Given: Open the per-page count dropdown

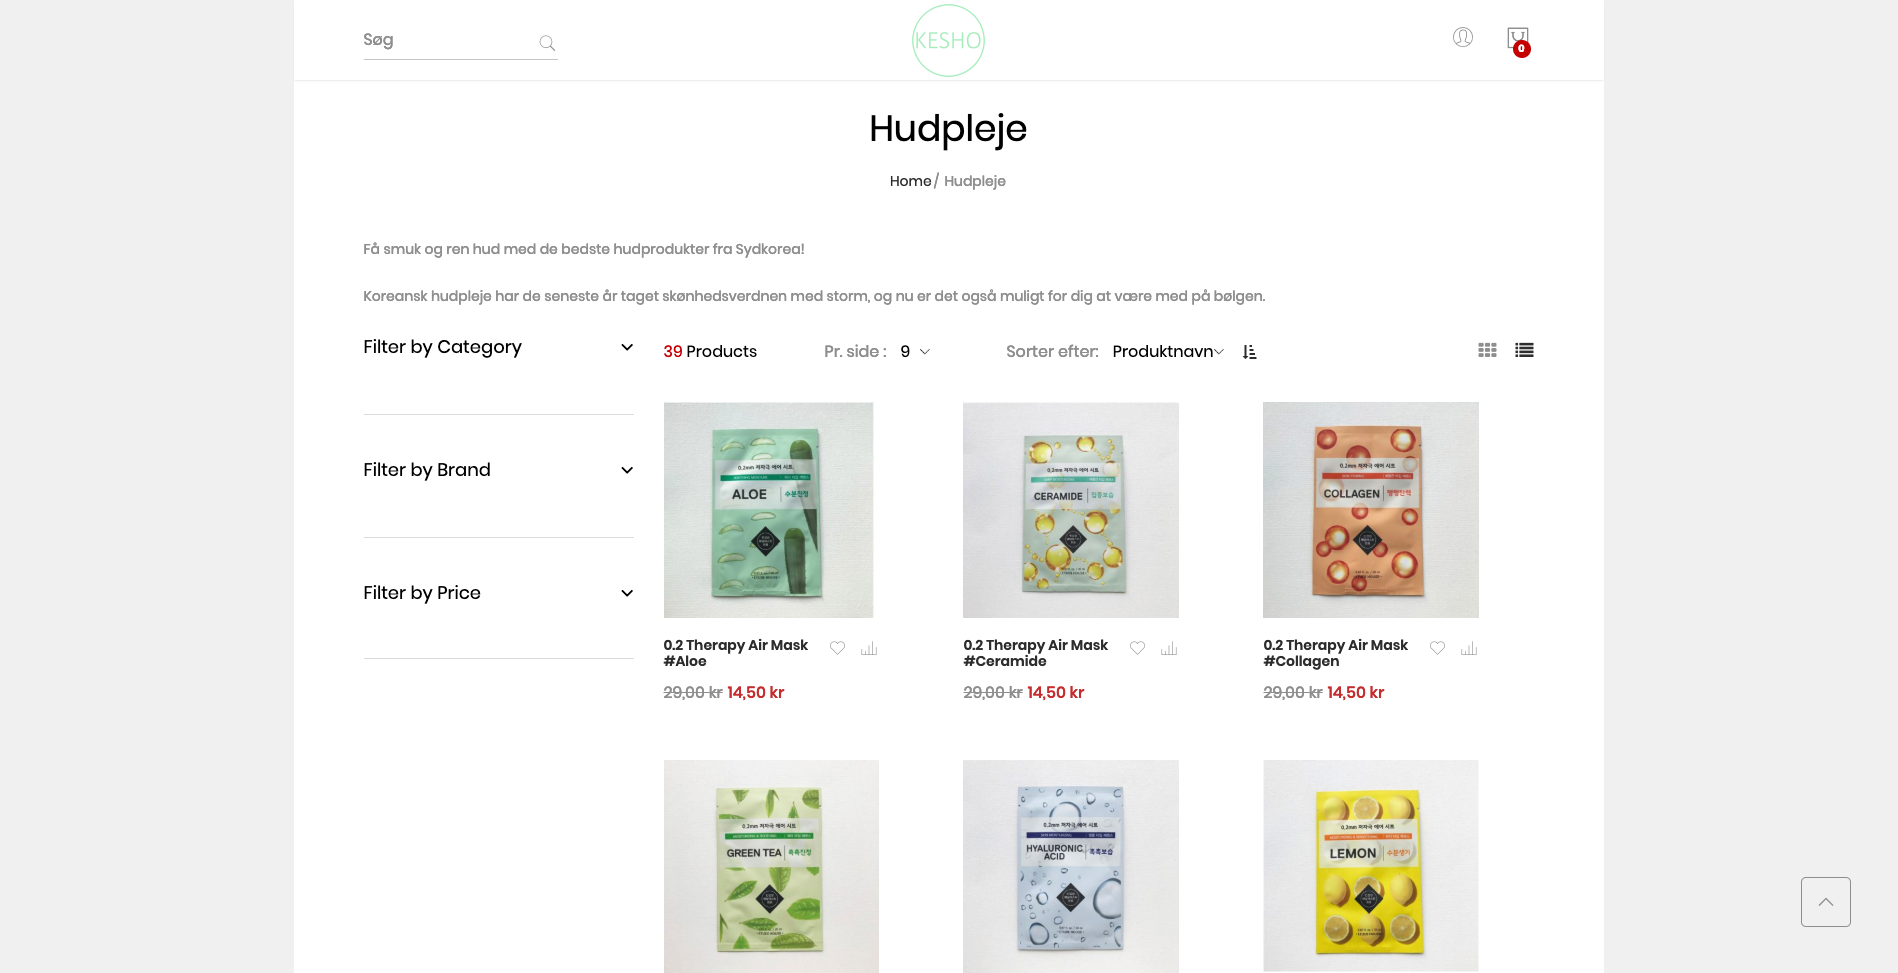Looking at the screenshot, I should click(x=915, y=352).
